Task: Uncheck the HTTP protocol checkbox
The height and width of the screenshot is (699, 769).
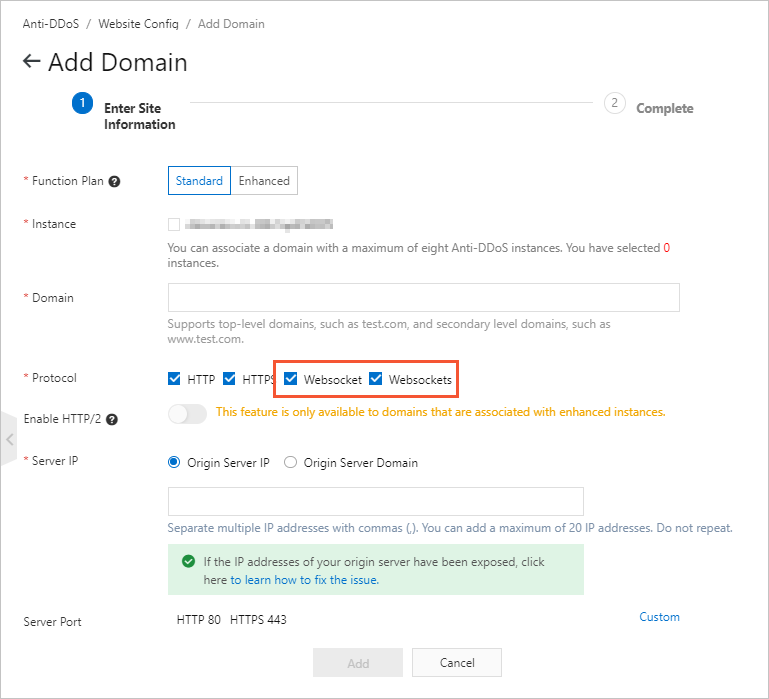Action: [x=175, y=379]
